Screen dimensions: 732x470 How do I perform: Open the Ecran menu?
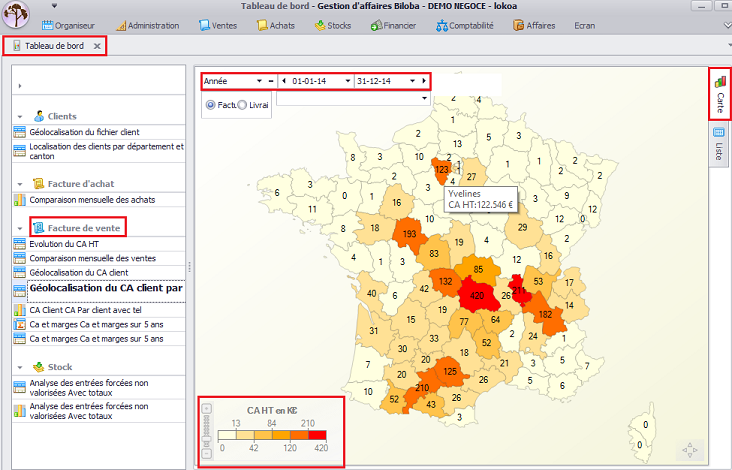(584, 26)
